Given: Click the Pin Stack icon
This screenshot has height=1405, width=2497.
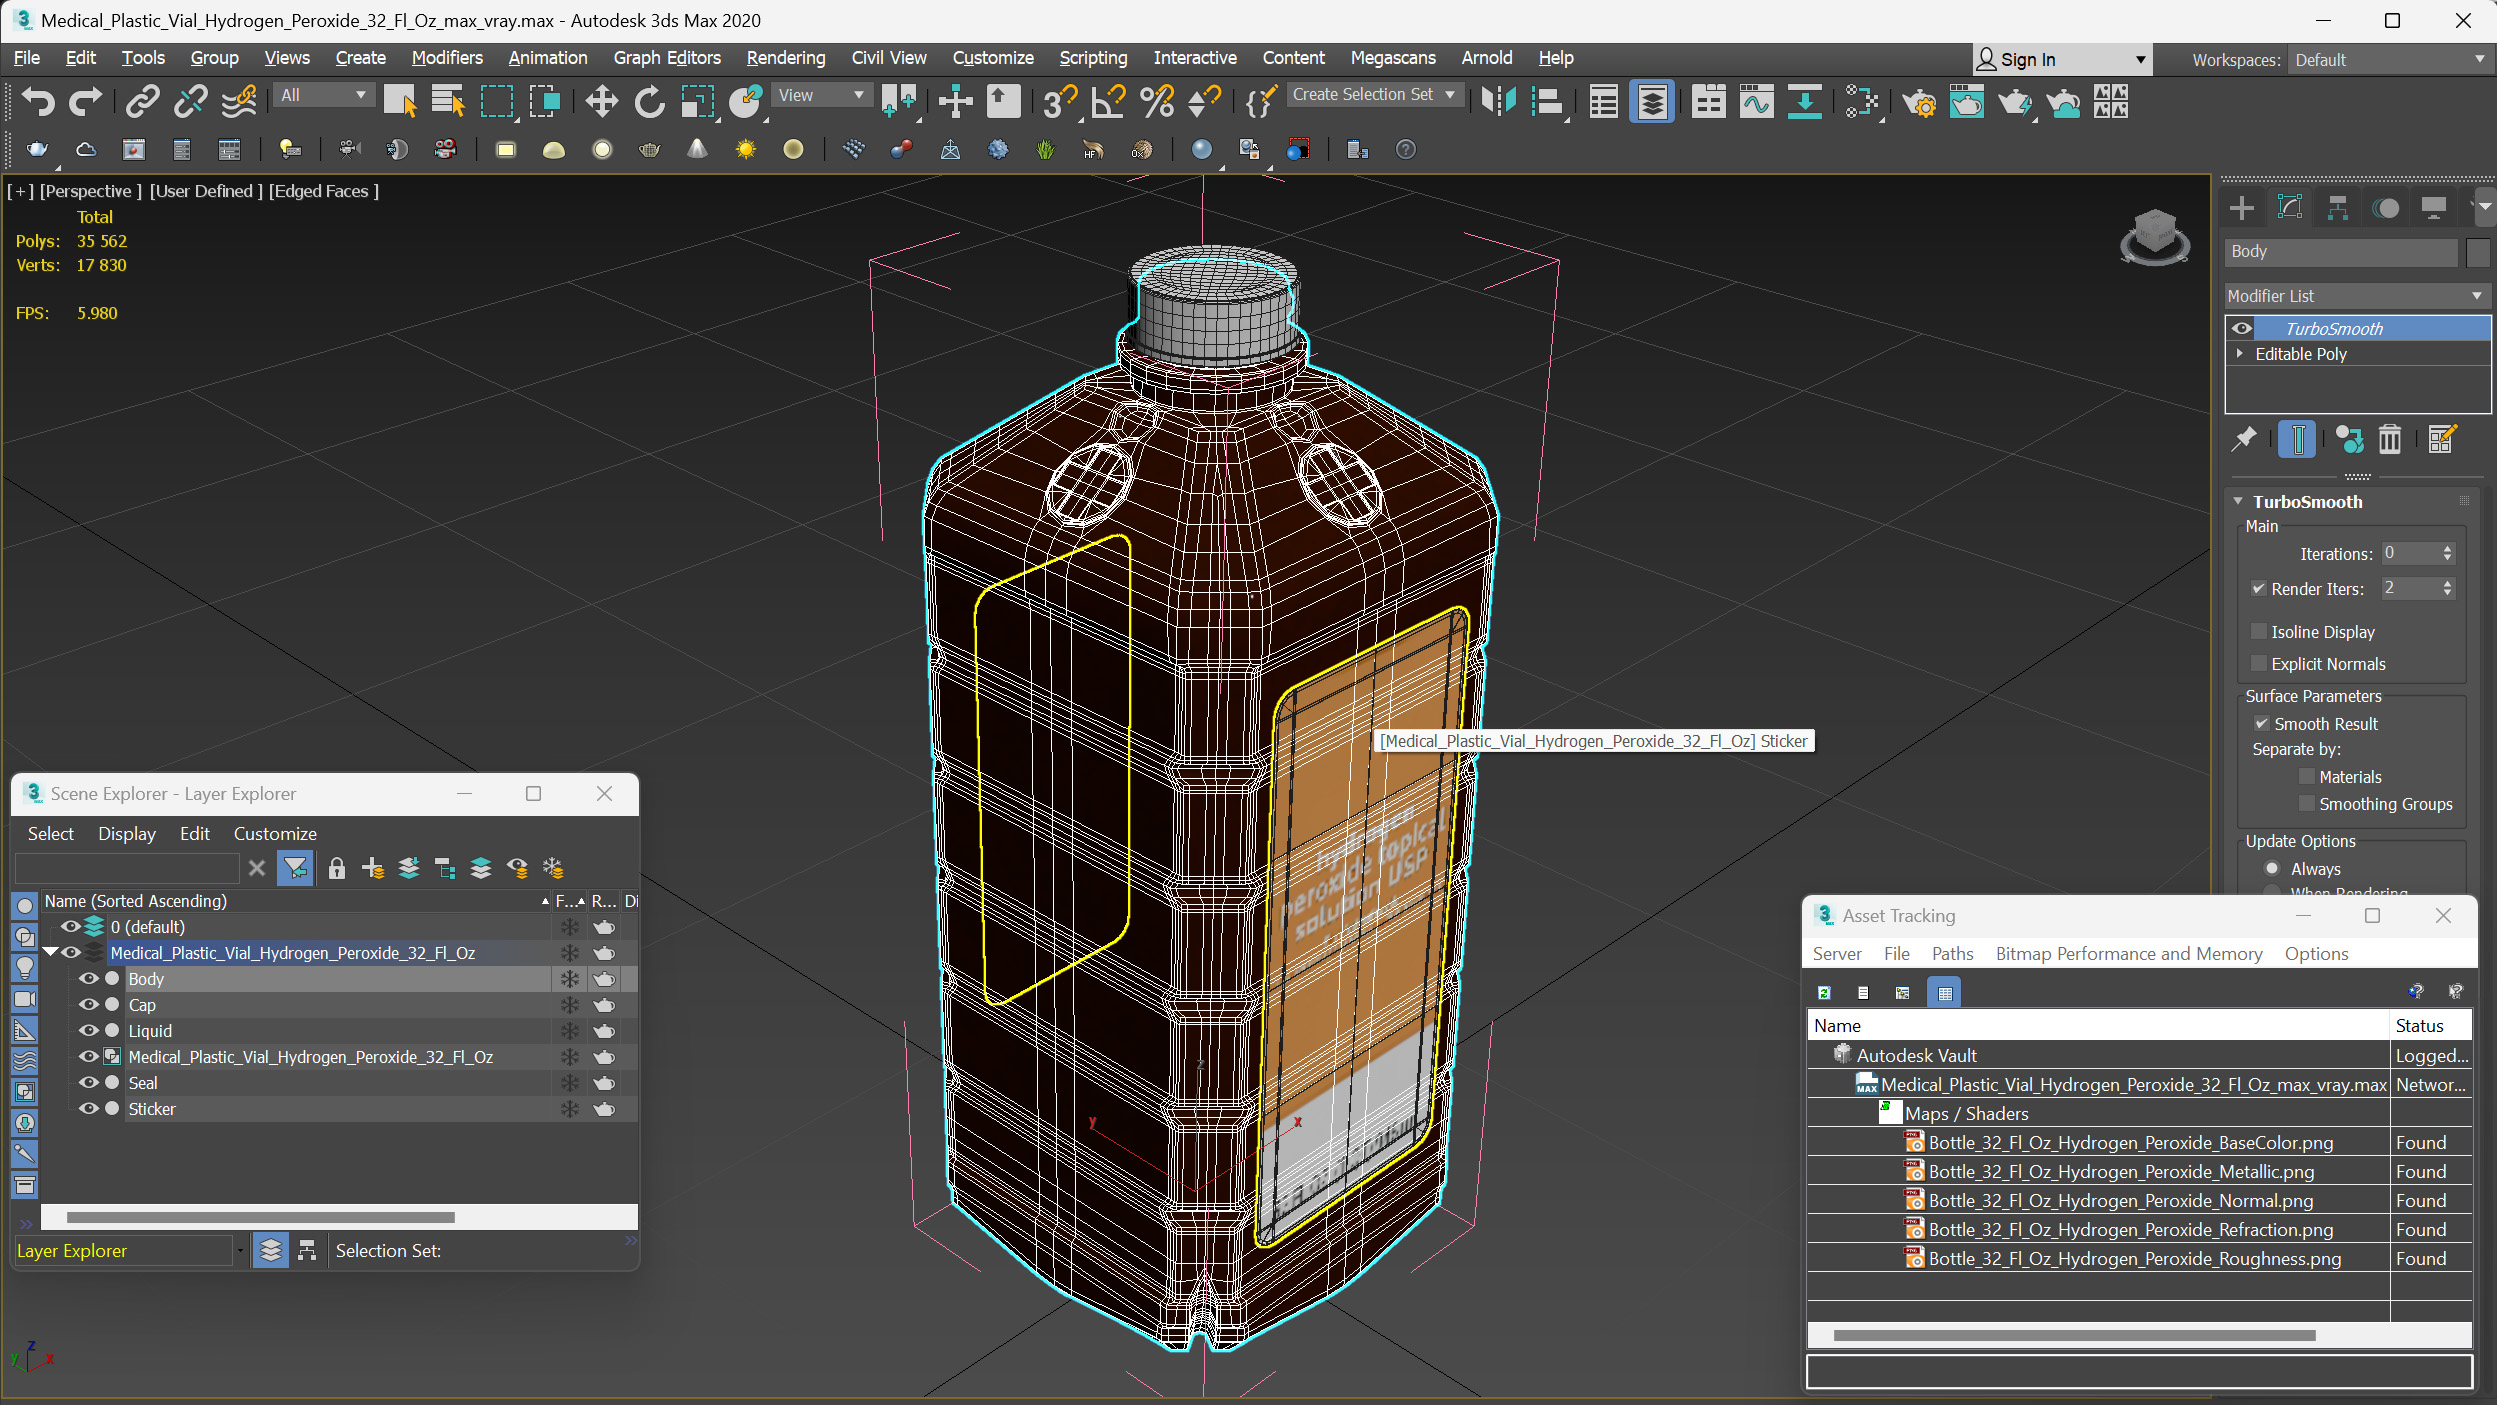Looking at the screenshot, I should point(2244,439).
